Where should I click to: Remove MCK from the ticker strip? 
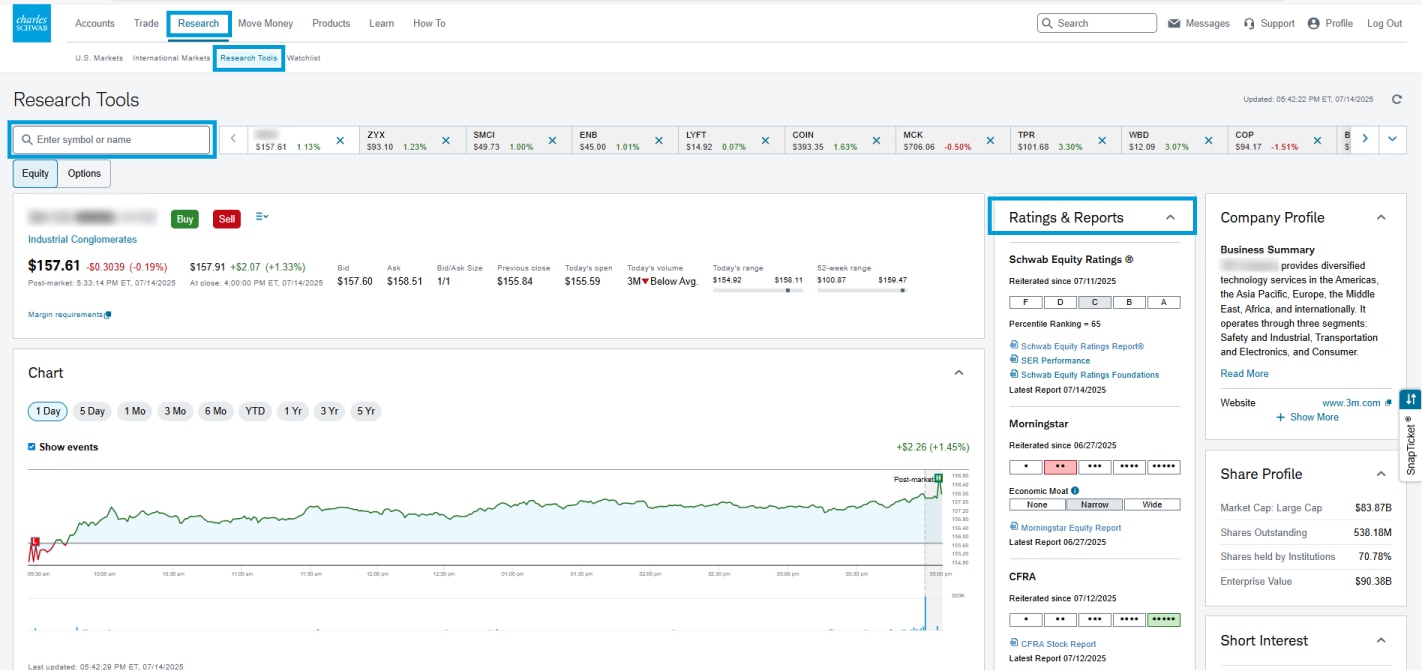[x=991, y=141]
